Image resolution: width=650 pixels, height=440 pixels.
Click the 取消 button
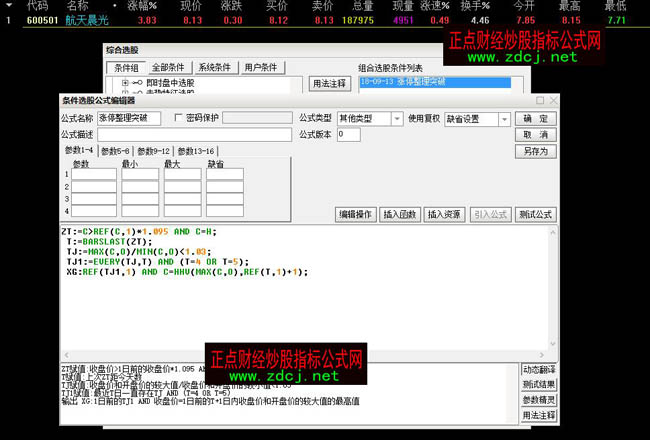pyautogui.click(x=535, y=135)
